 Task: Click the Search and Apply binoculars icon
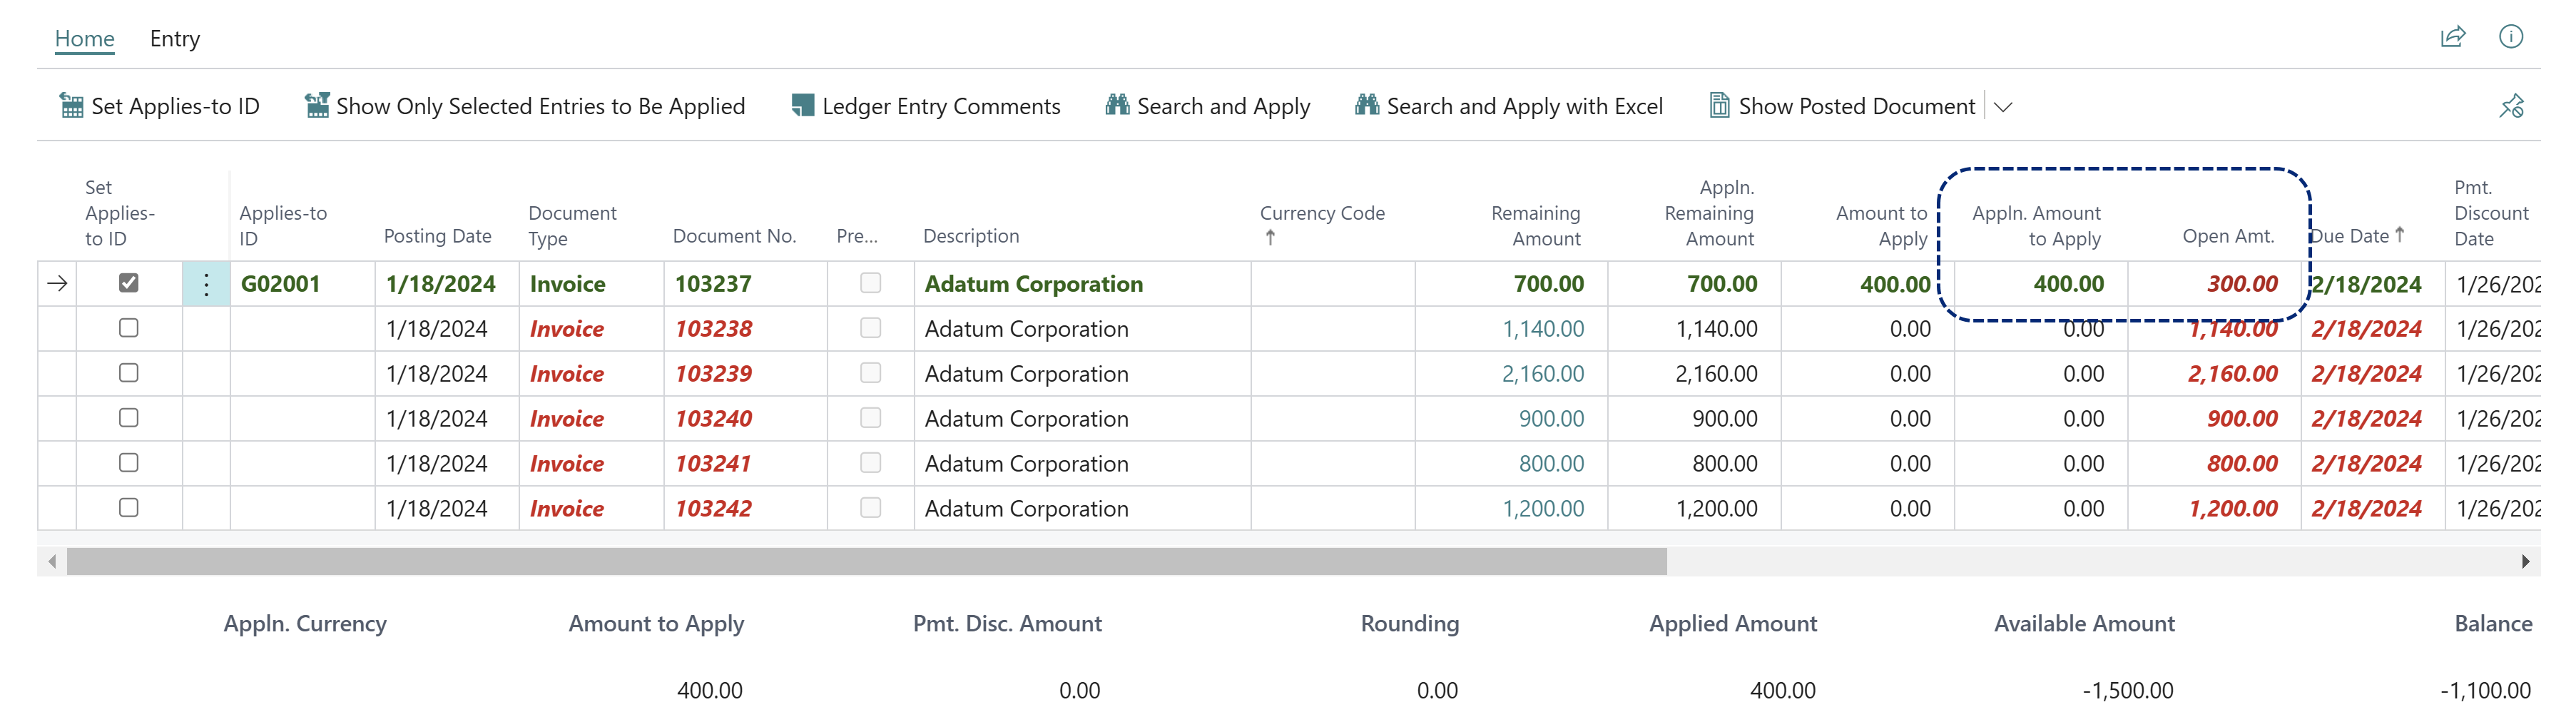tap(1117, 104)
